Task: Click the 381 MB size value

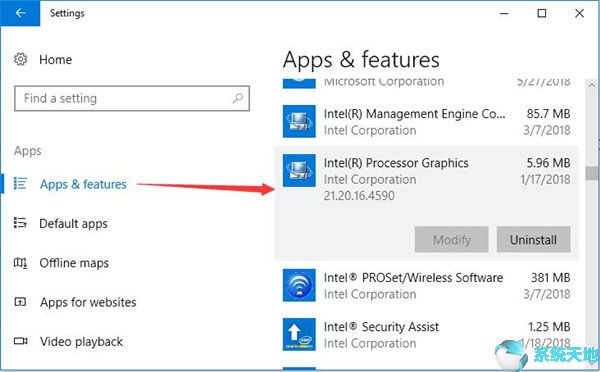Action: [x=551, y=277]
